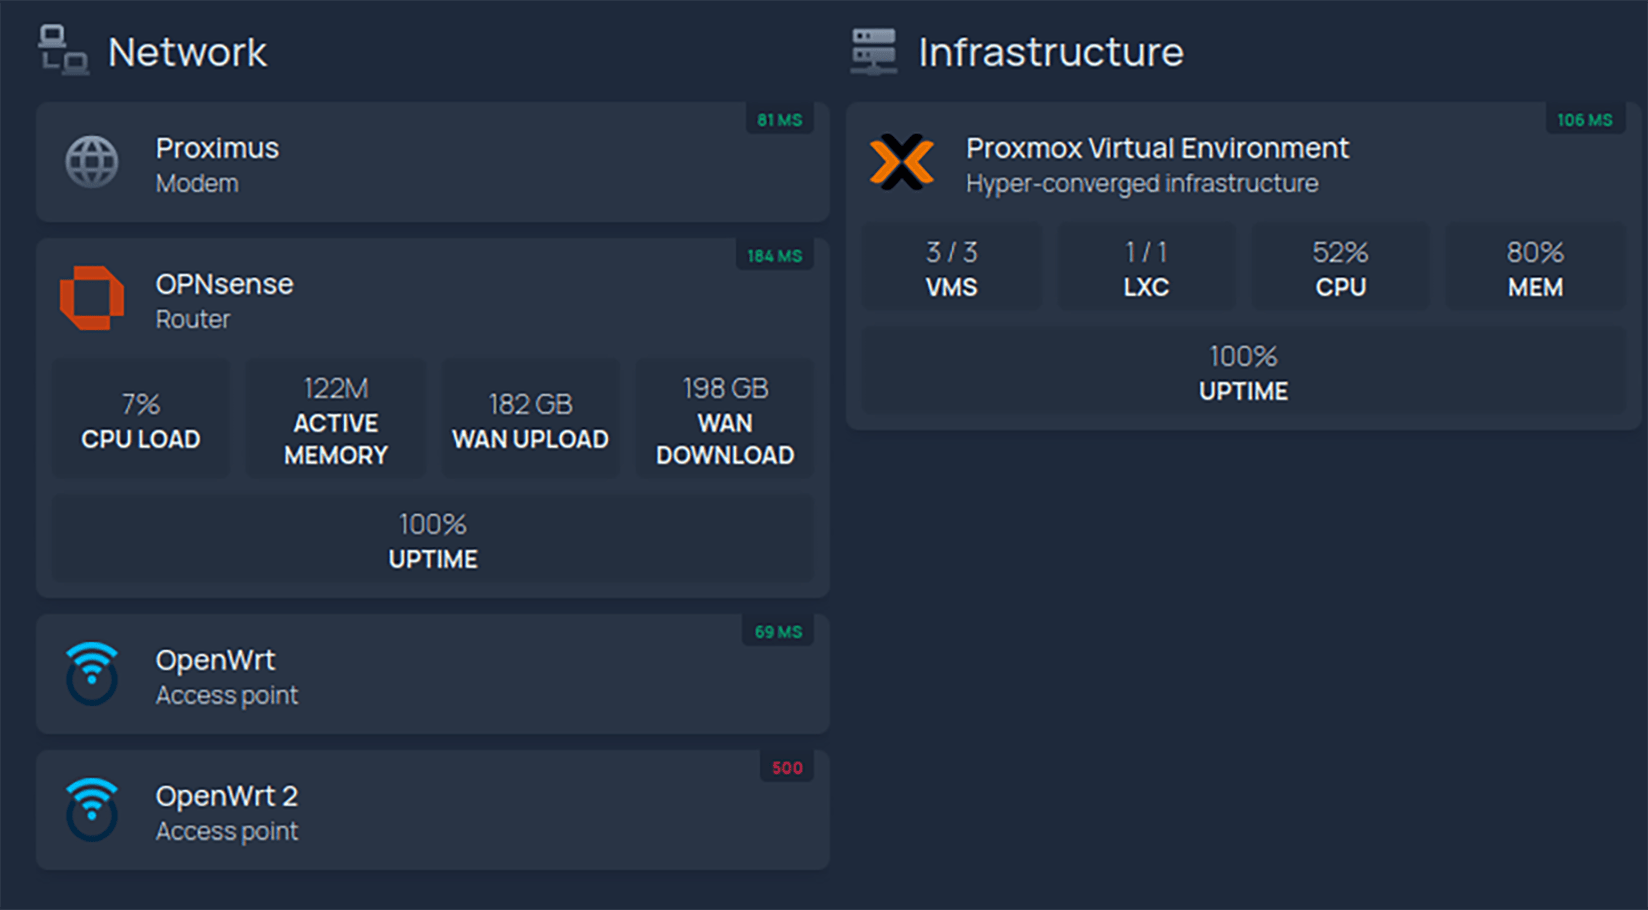The height and width of the screenshot is (910, 1648).
Task: Open the OPNsense Router service
Action: [224, 285]
